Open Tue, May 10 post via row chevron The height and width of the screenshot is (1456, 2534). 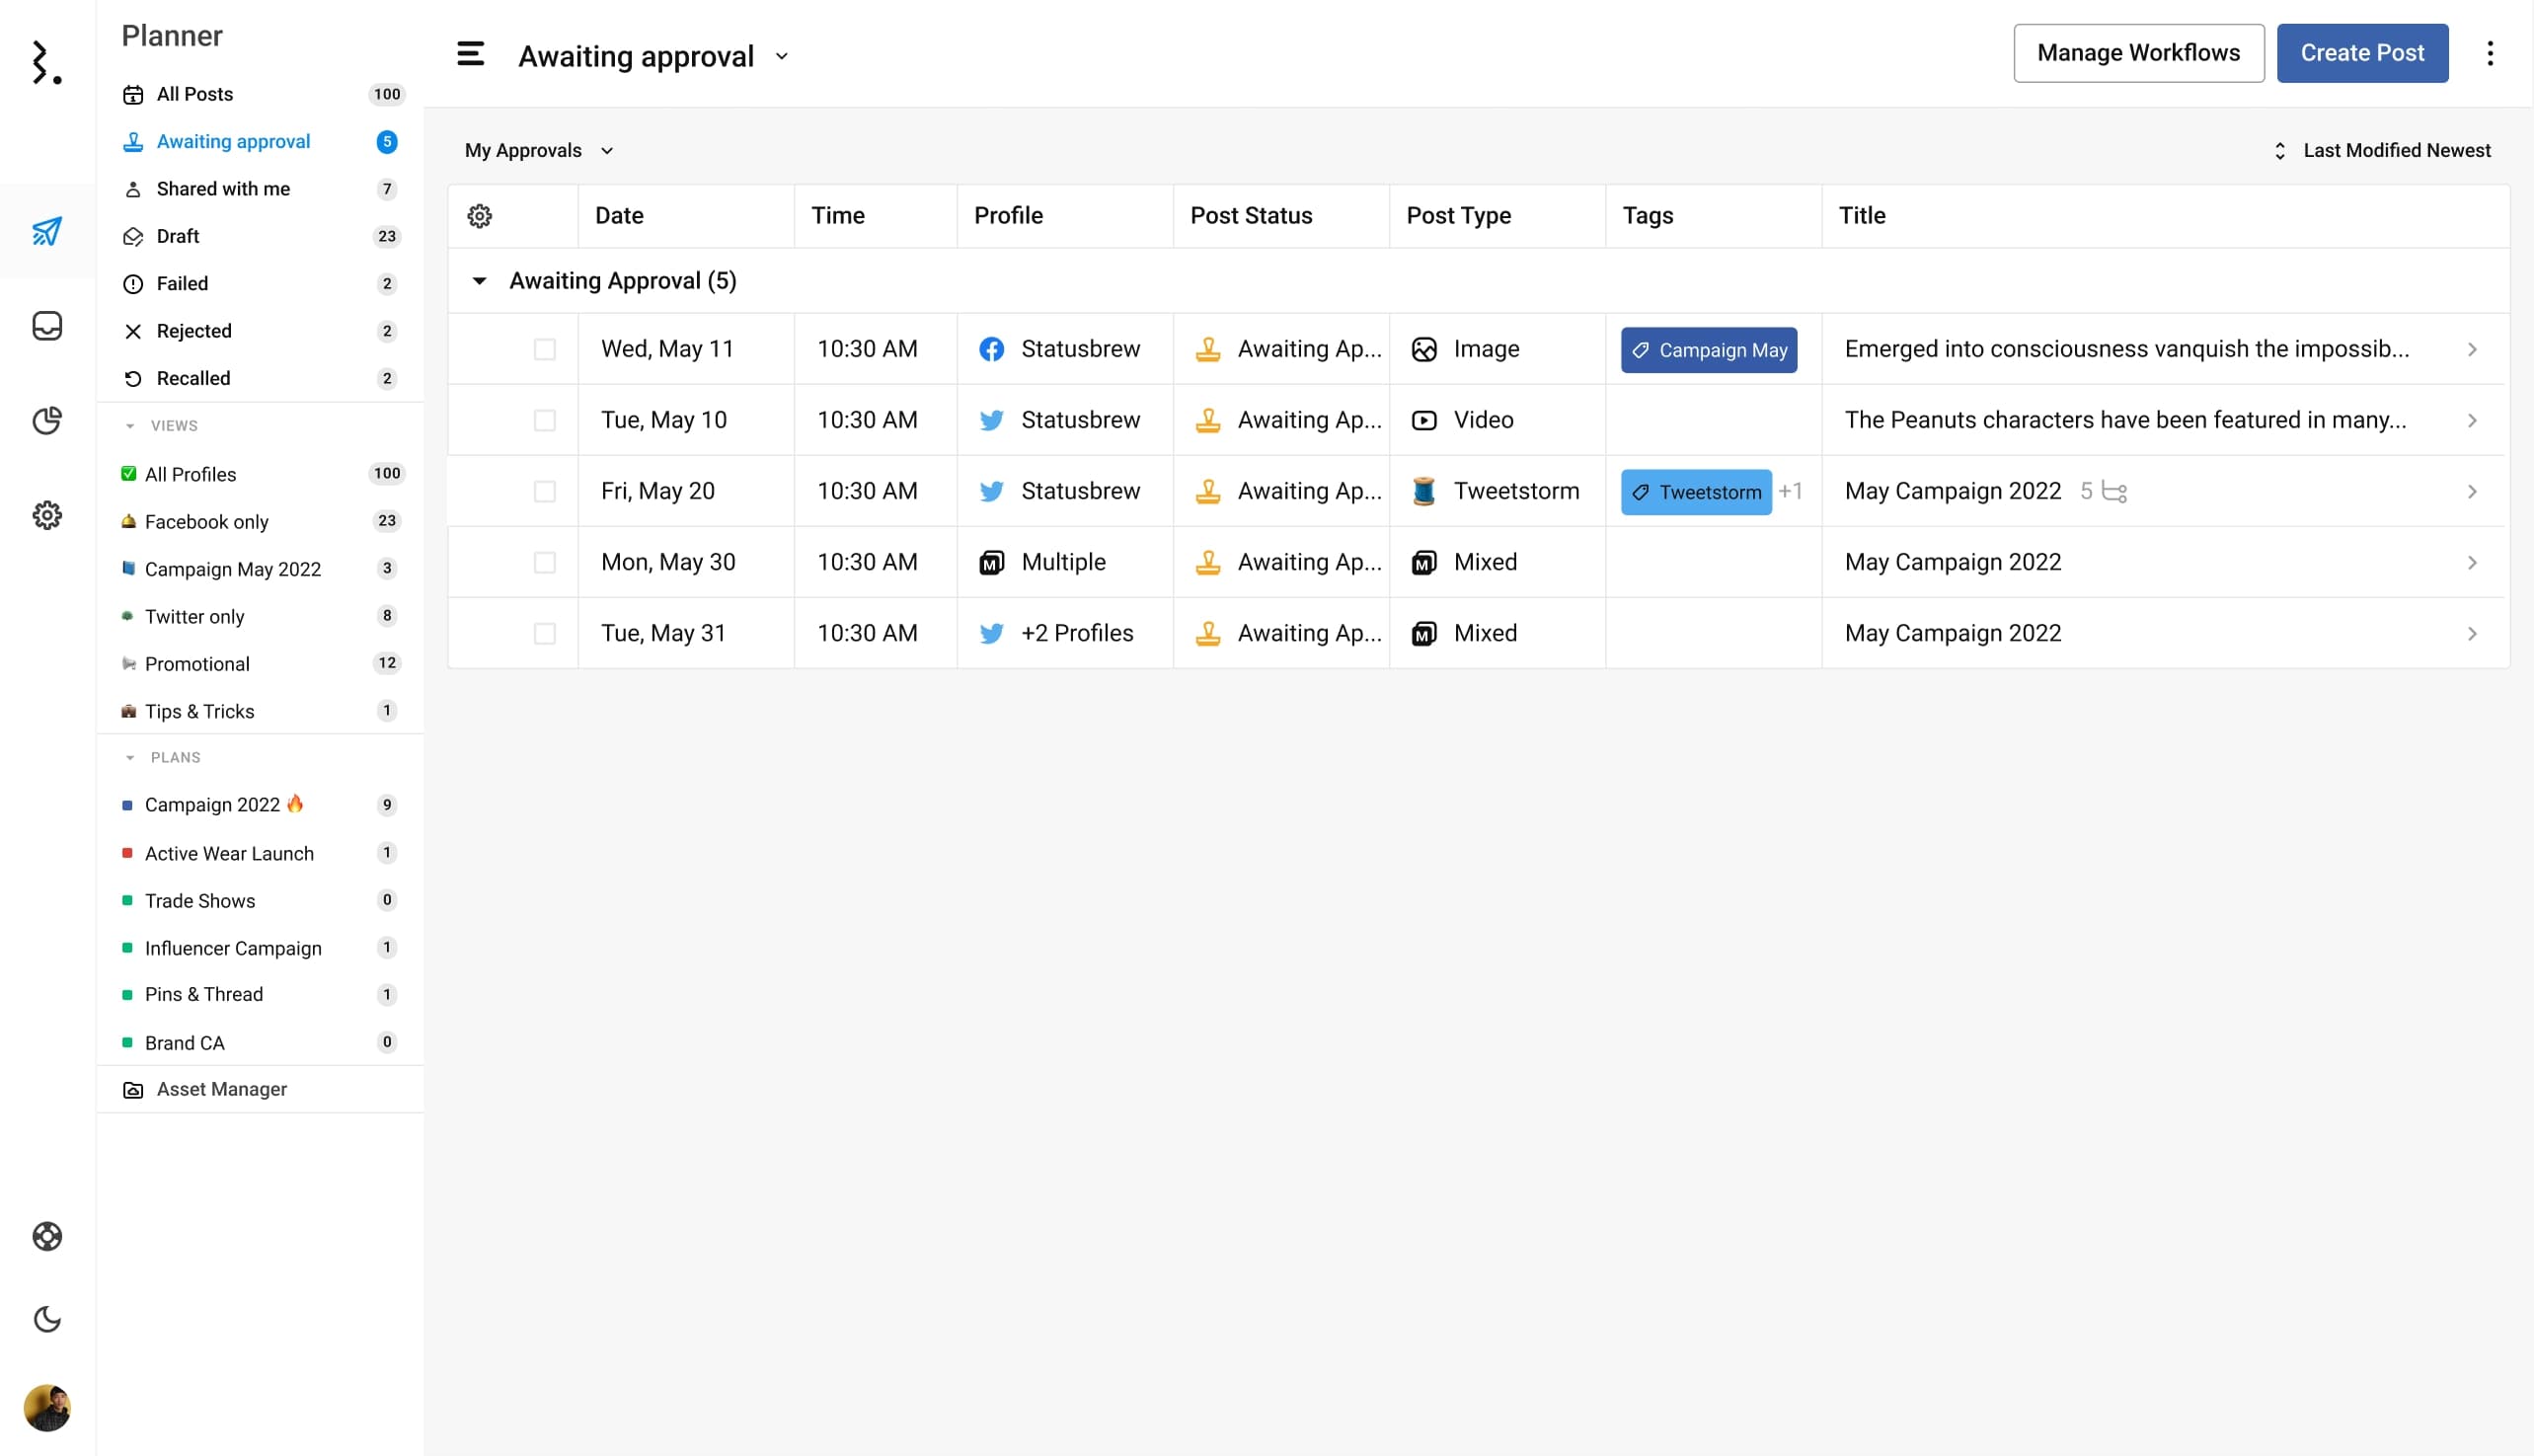pos(2472,420)
